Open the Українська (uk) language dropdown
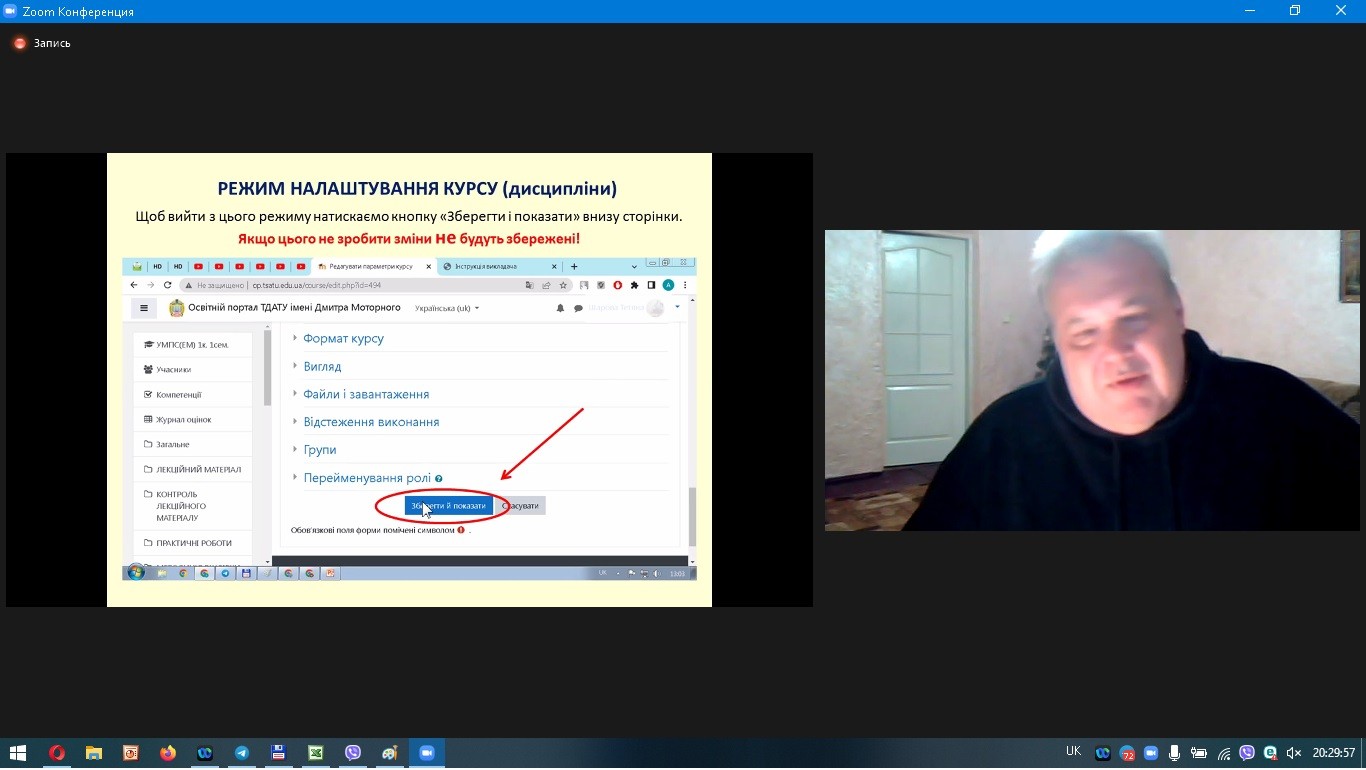The image size is (1366, 770). click(447, 308)
